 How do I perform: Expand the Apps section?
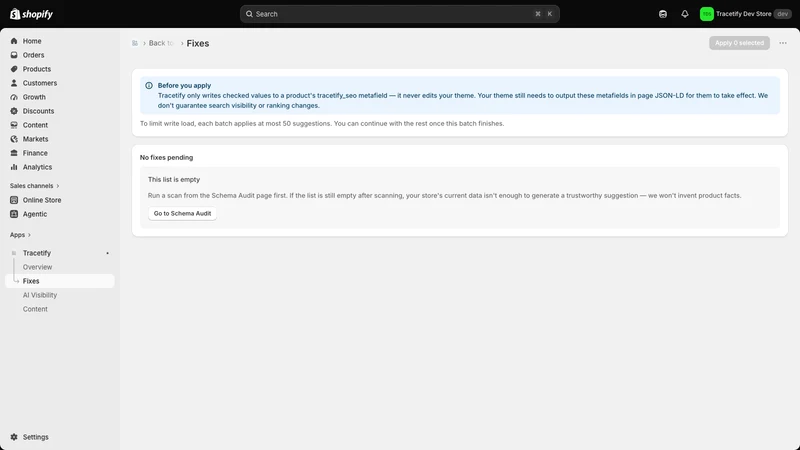[x=20, y=235]
